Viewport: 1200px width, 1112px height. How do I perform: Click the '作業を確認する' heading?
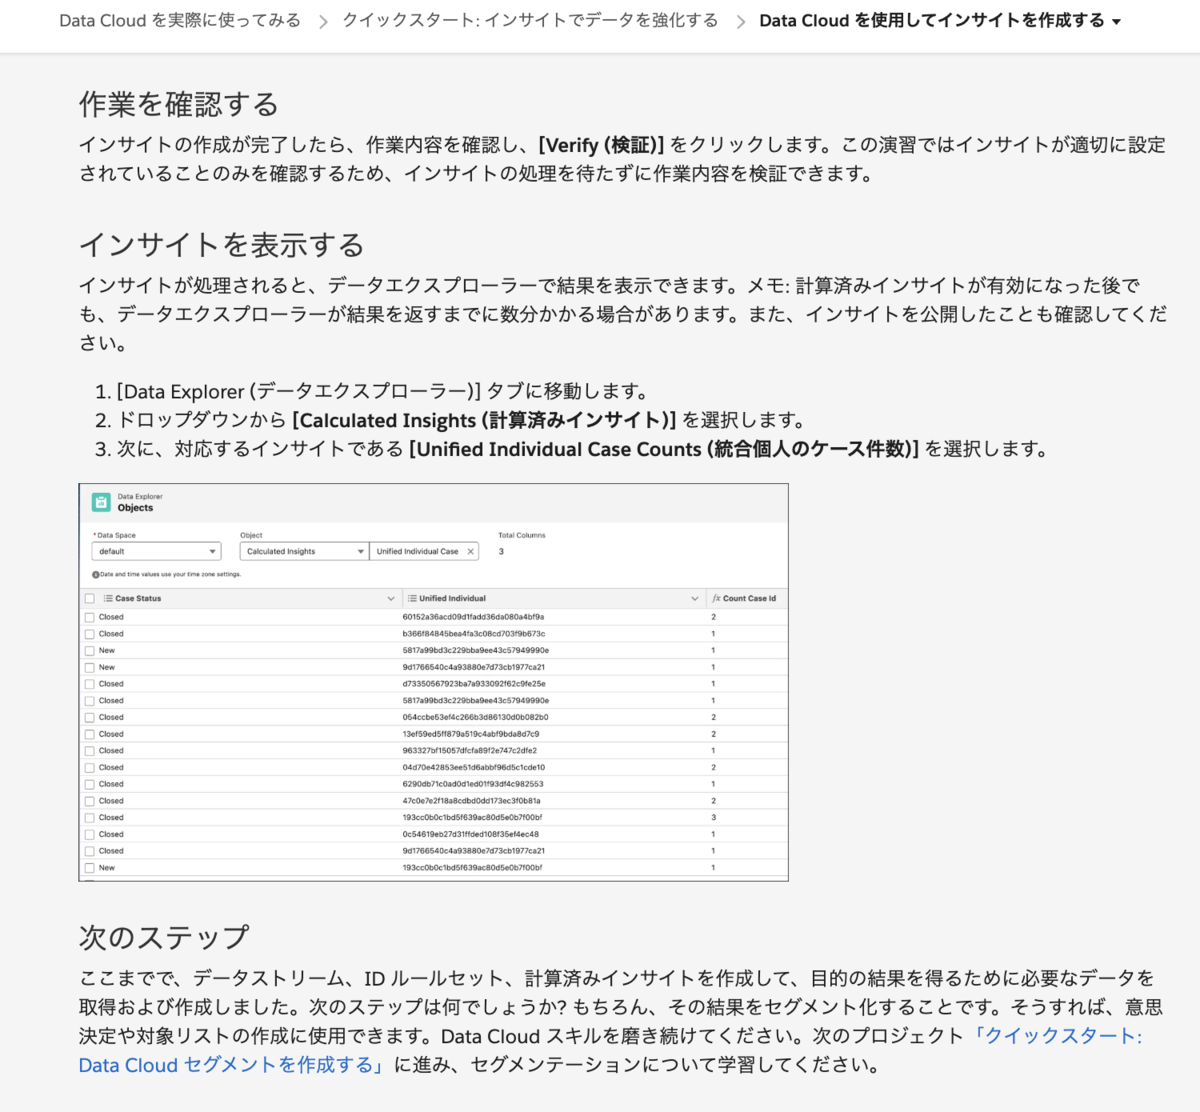(x=179, y=104)
